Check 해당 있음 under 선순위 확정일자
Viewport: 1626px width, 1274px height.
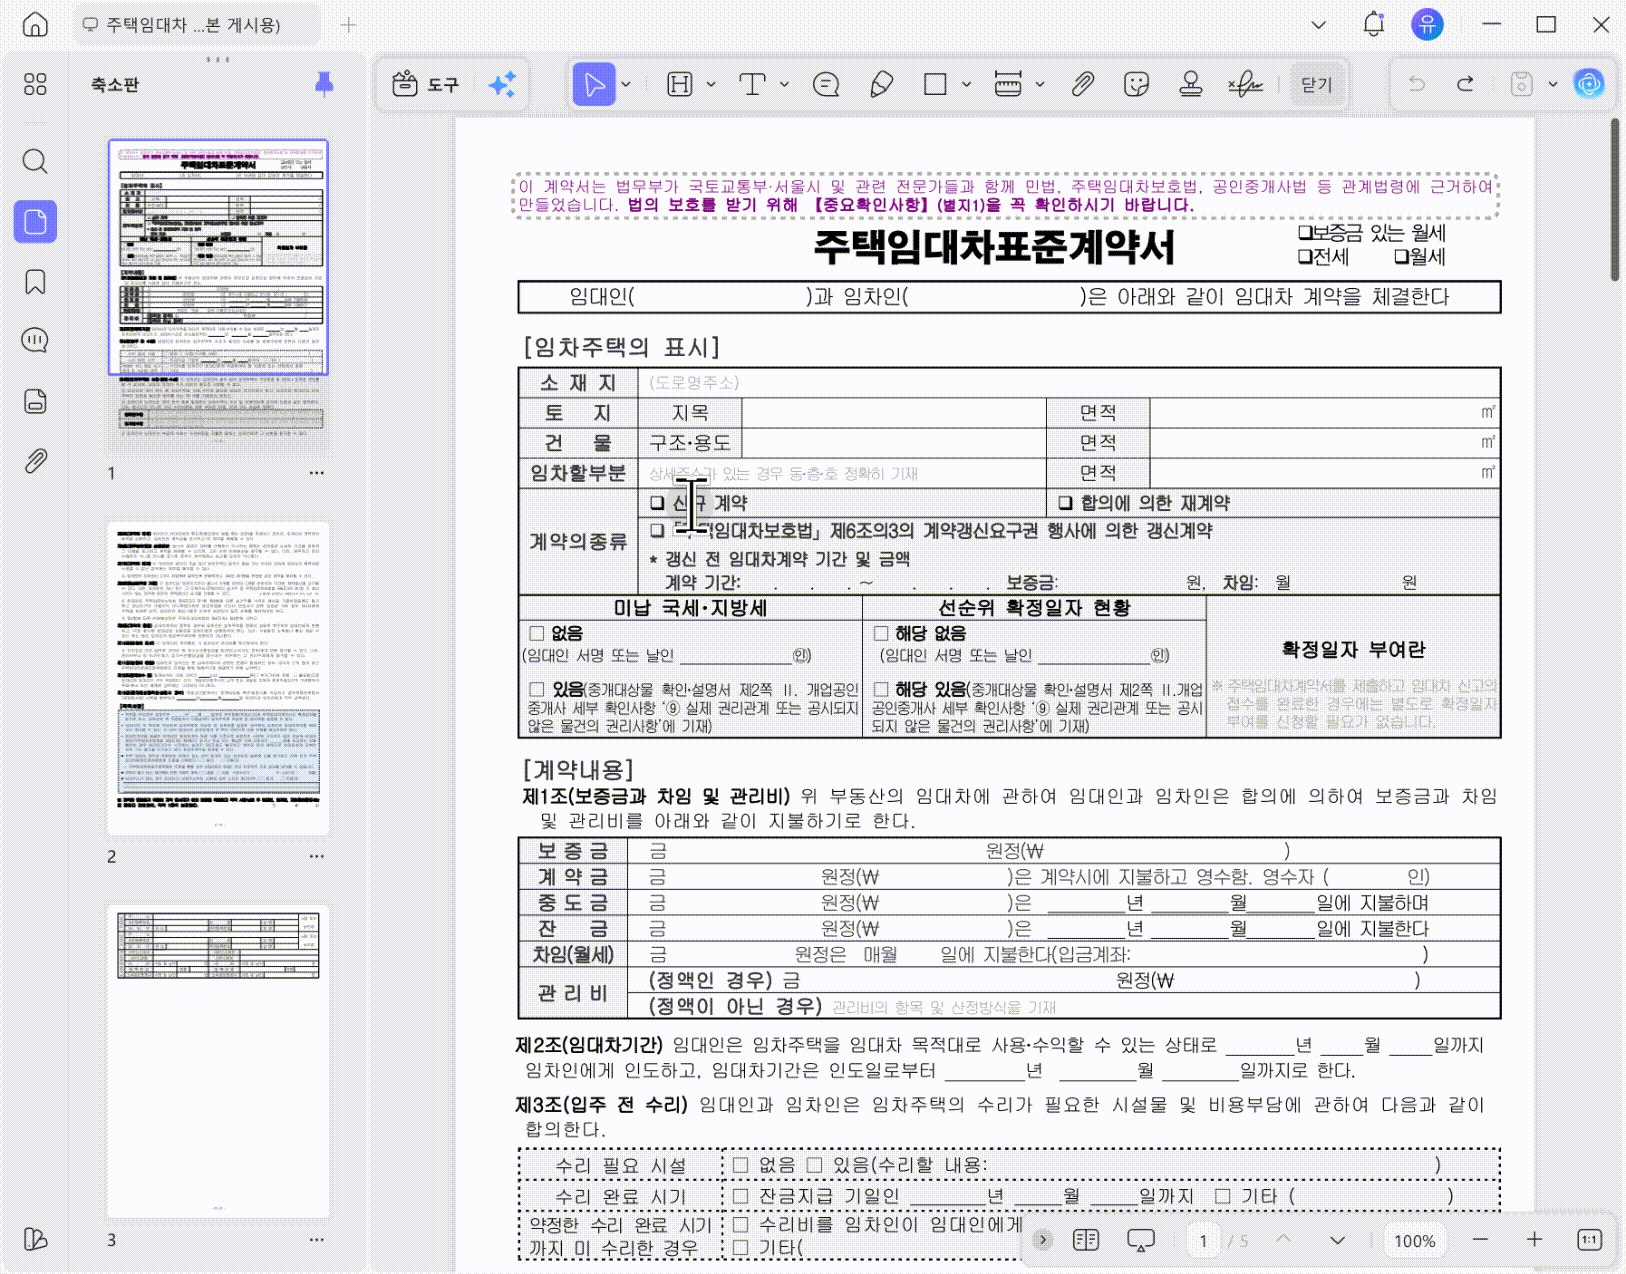click(881, 689)
